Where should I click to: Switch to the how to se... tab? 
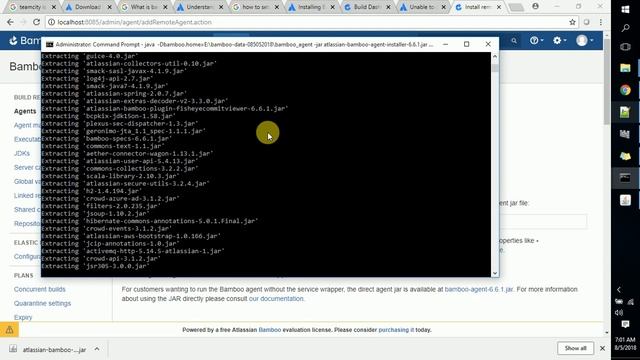pos(256,7)
